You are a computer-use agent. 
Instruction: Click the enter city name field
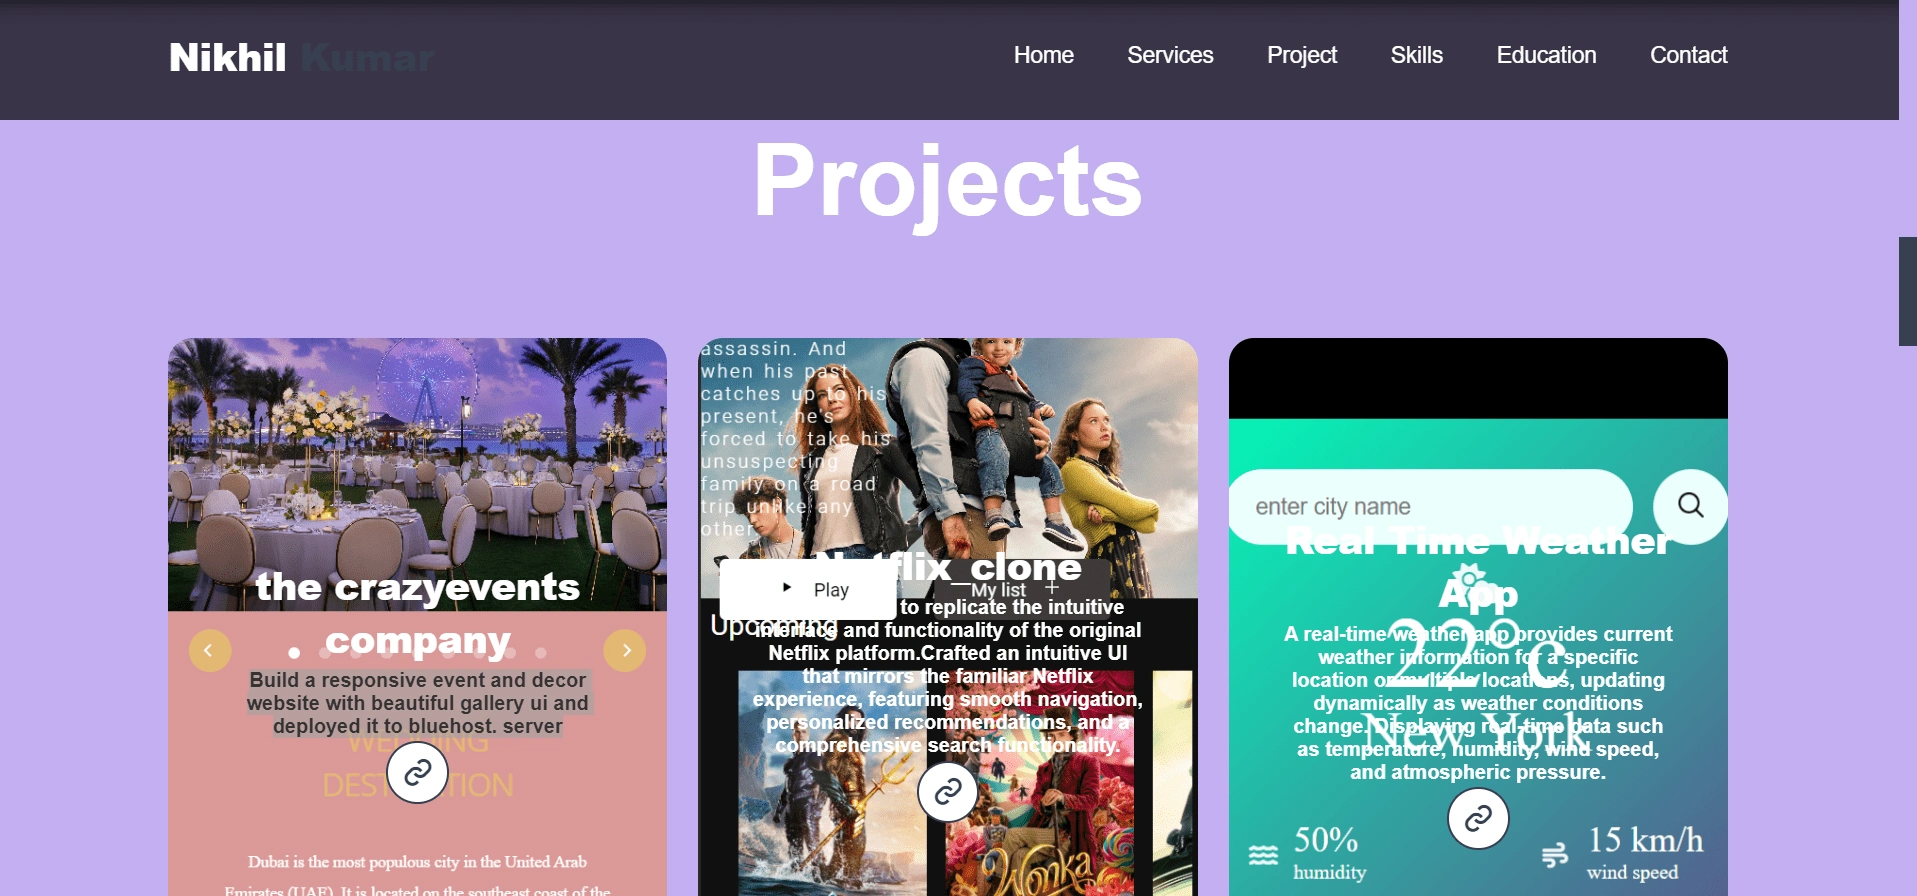[x=1430, y=506]
